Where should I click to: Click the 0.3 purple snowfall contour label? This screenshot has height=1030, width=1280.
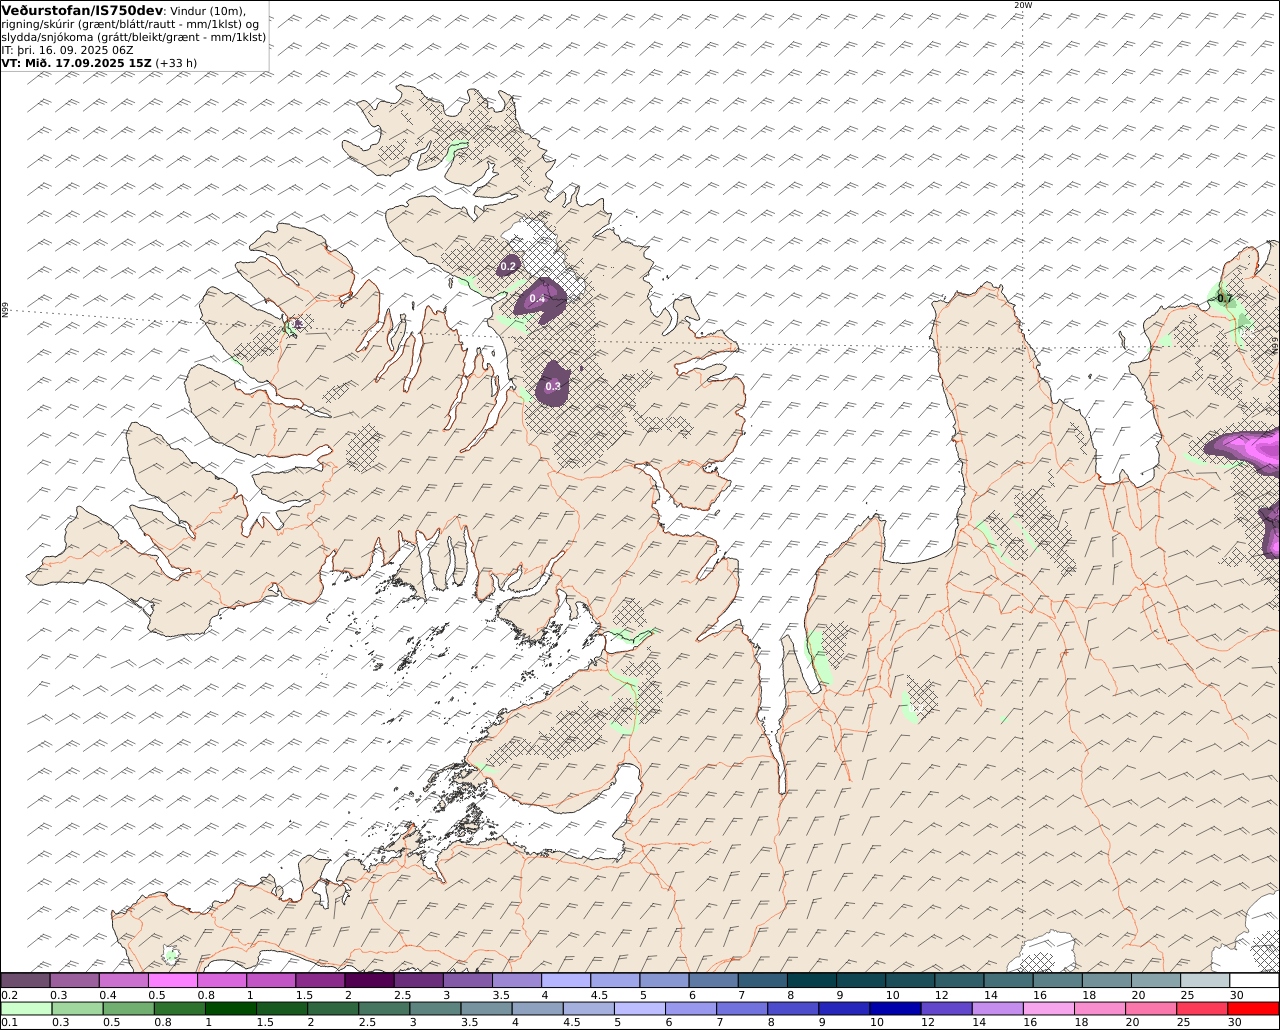[x=553, y=386]
